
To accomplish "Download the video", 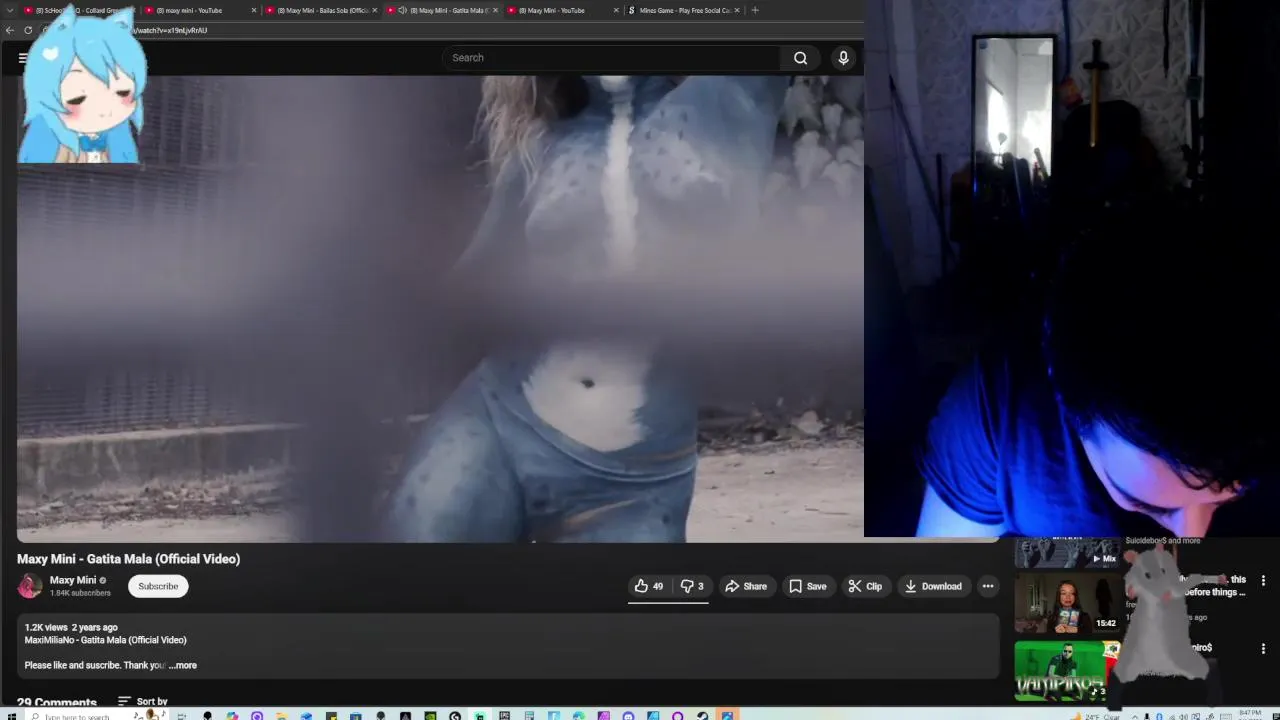I will click(933, 586).
